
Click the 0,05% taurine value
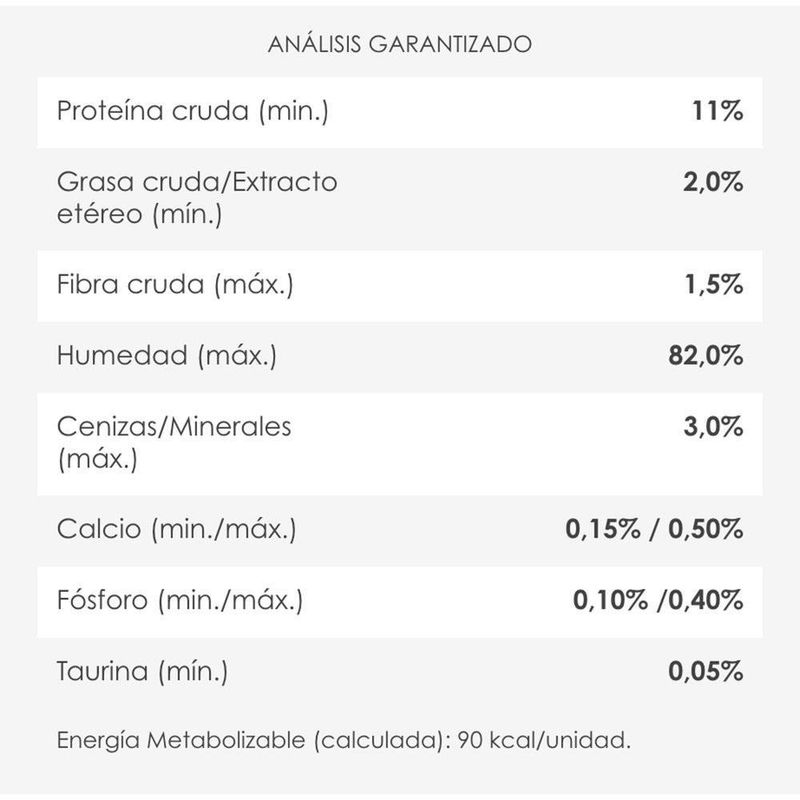tap(706, 671)
